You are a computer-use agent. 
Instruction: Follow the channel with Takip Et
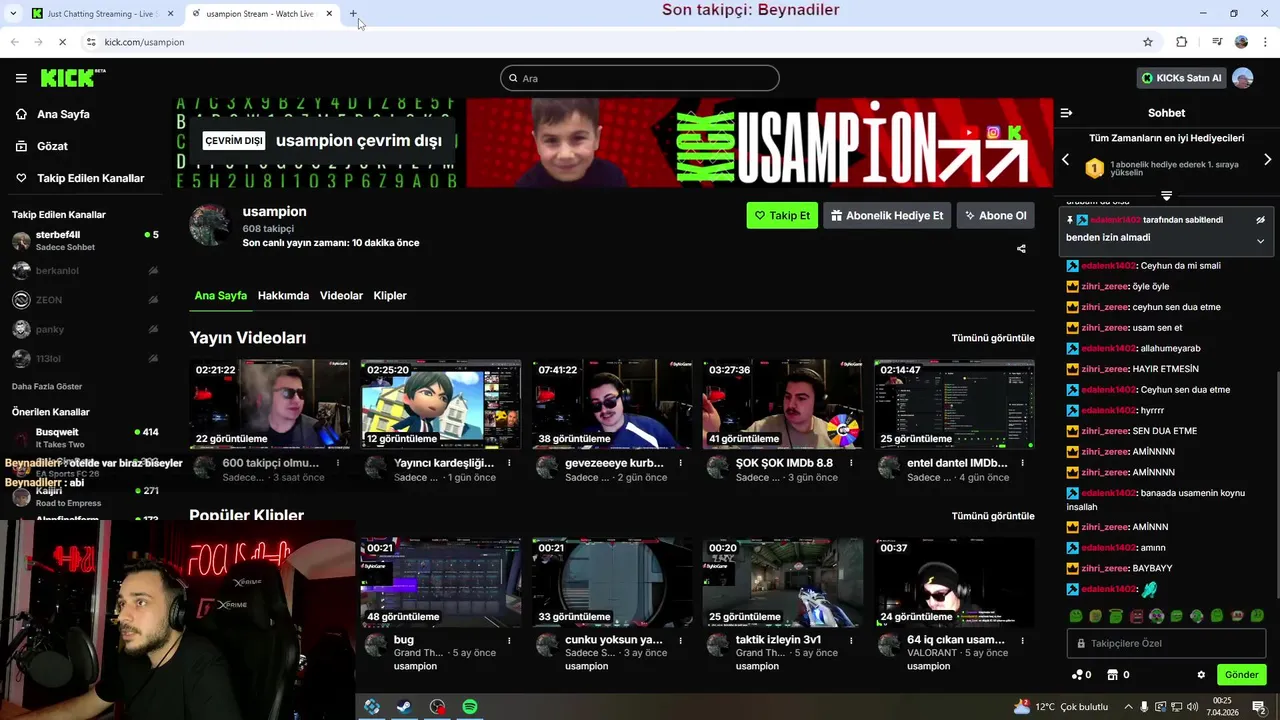782,215
